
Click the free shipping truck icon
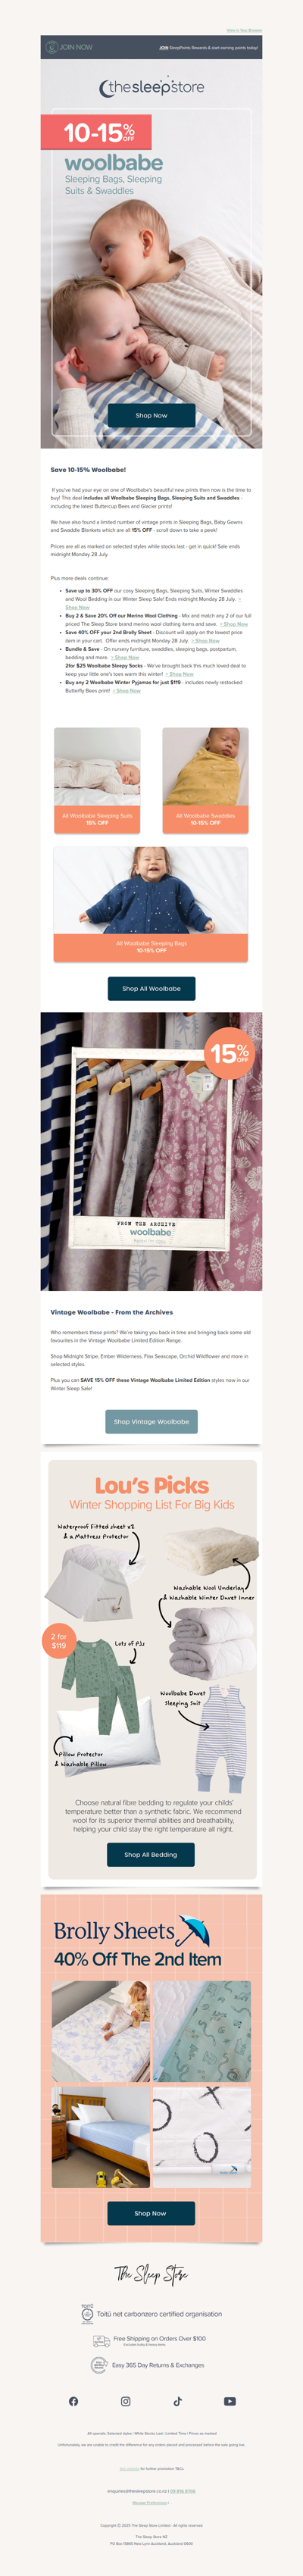(x=101, y=2341)
